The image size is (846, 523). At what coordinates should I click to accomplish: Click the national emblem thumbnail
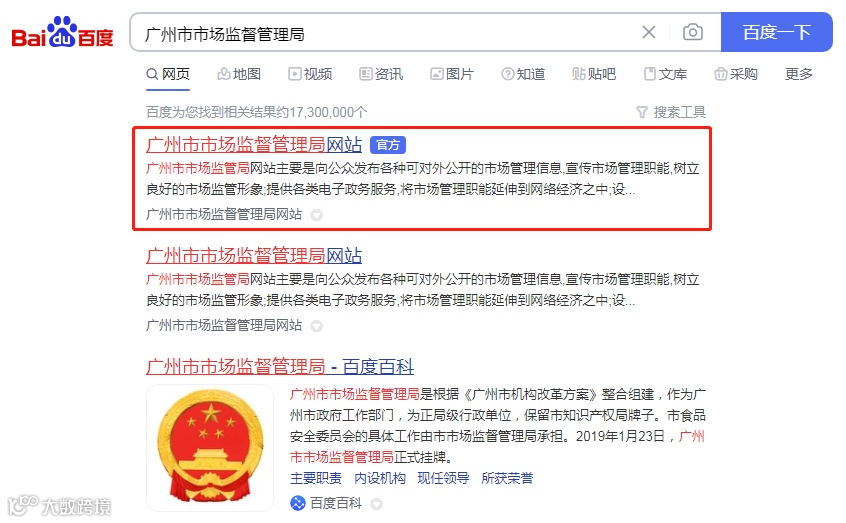pyautogui.click(x=210, y=447)
